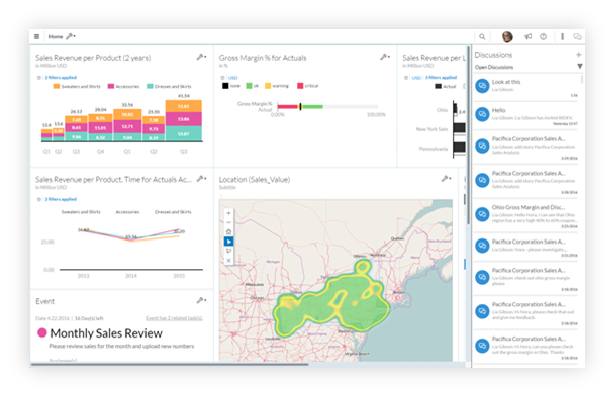This screenshot has height=393, width=608.
Task: Zoom out on the Location map
Action: 228,222
